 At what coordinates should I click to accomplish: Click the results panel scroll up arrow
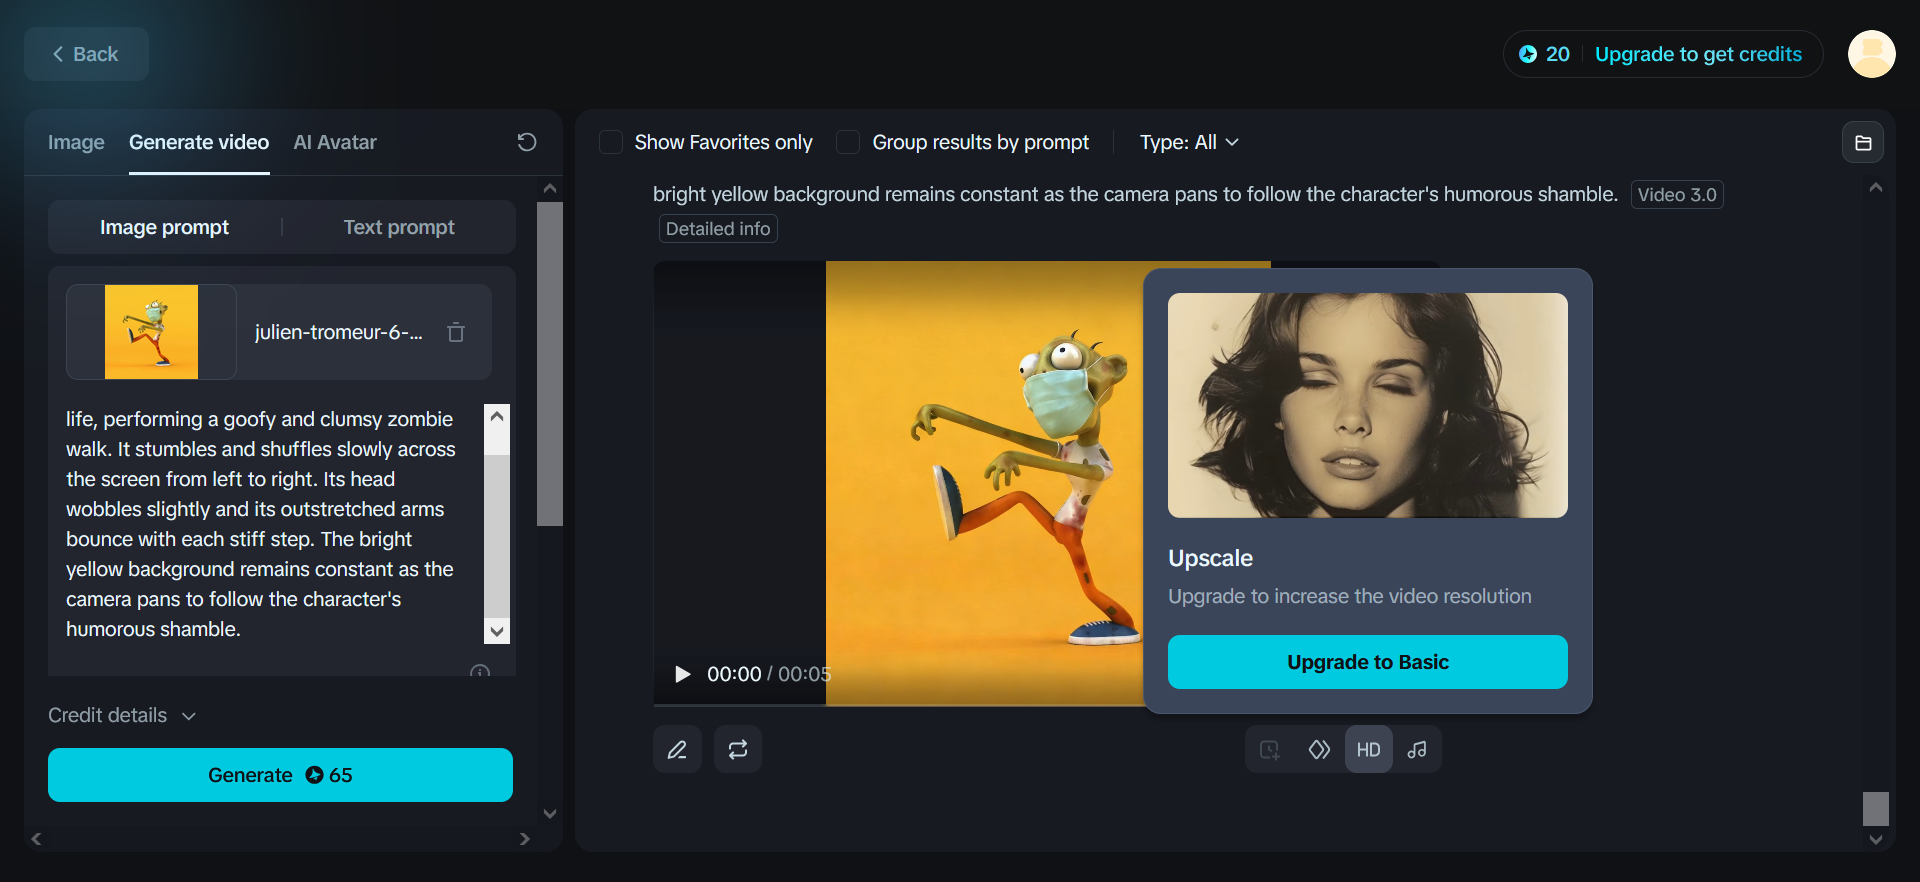tap(1876, 187)
